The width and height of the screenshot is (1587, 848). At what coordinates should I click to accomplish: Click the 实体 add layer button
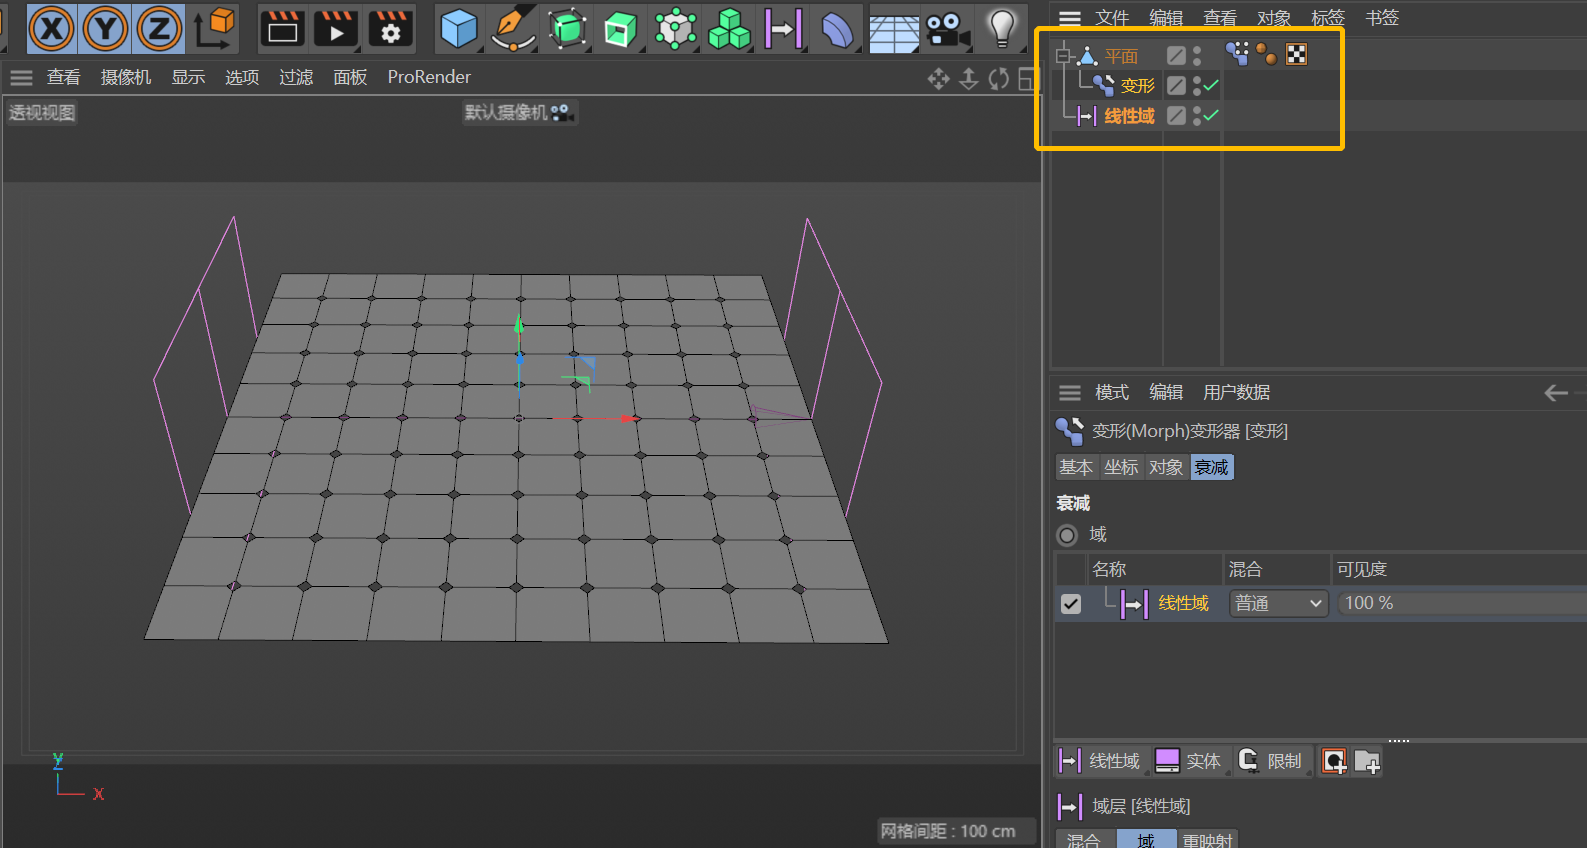tap(1188, 761)
